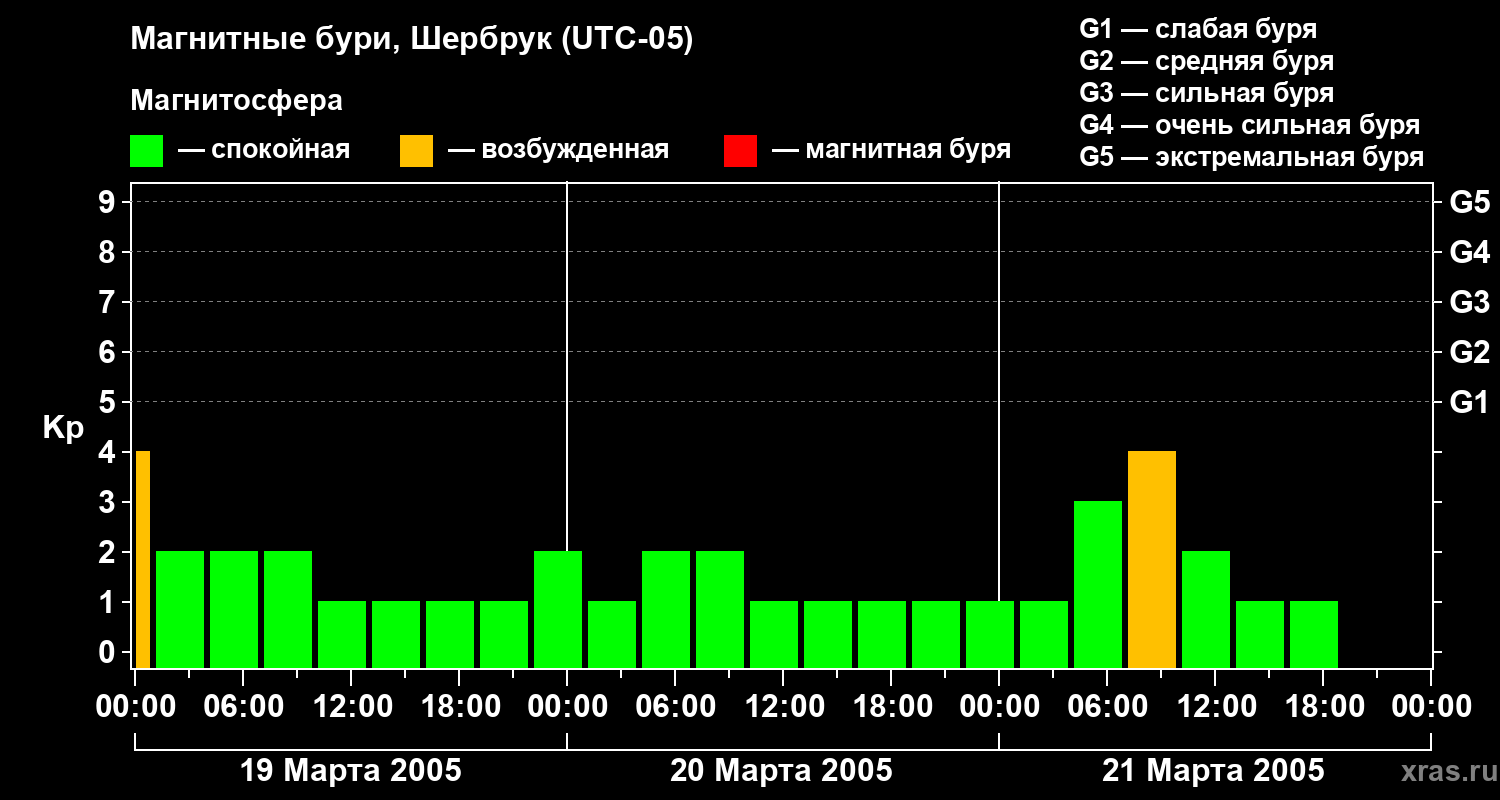Click the '12:00' time label above 19 Марта 2005
This screenshot has height=800, width=1500.
point(351,707)
